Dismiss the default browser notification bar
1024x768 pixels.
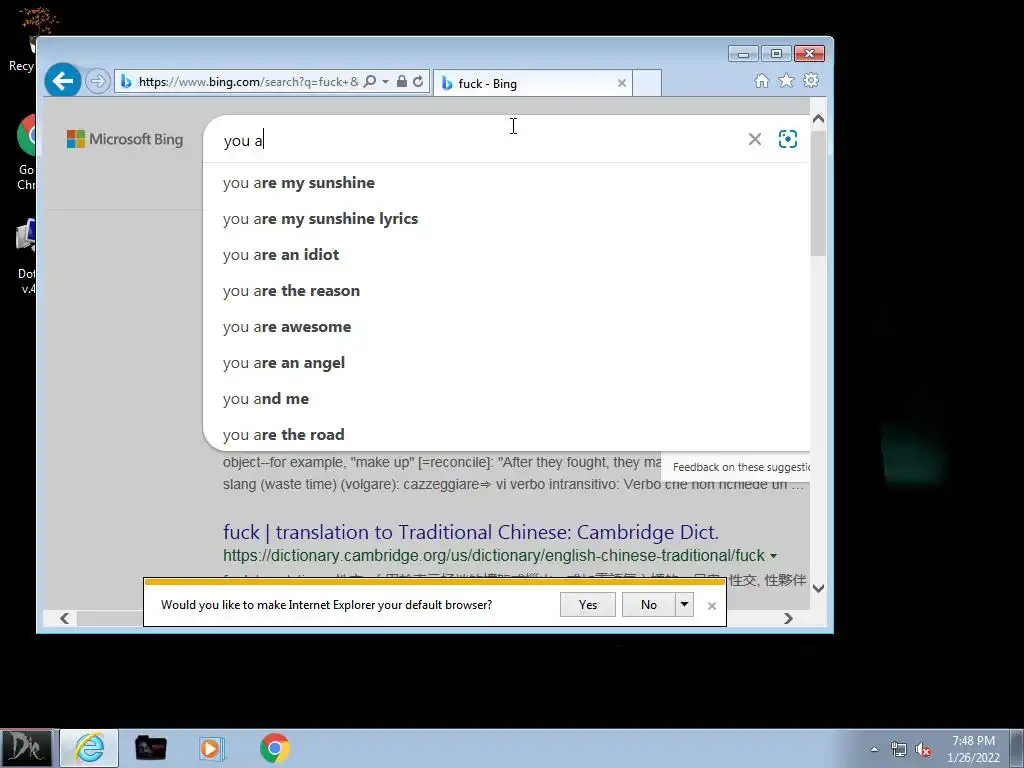[x=712, y=606]
